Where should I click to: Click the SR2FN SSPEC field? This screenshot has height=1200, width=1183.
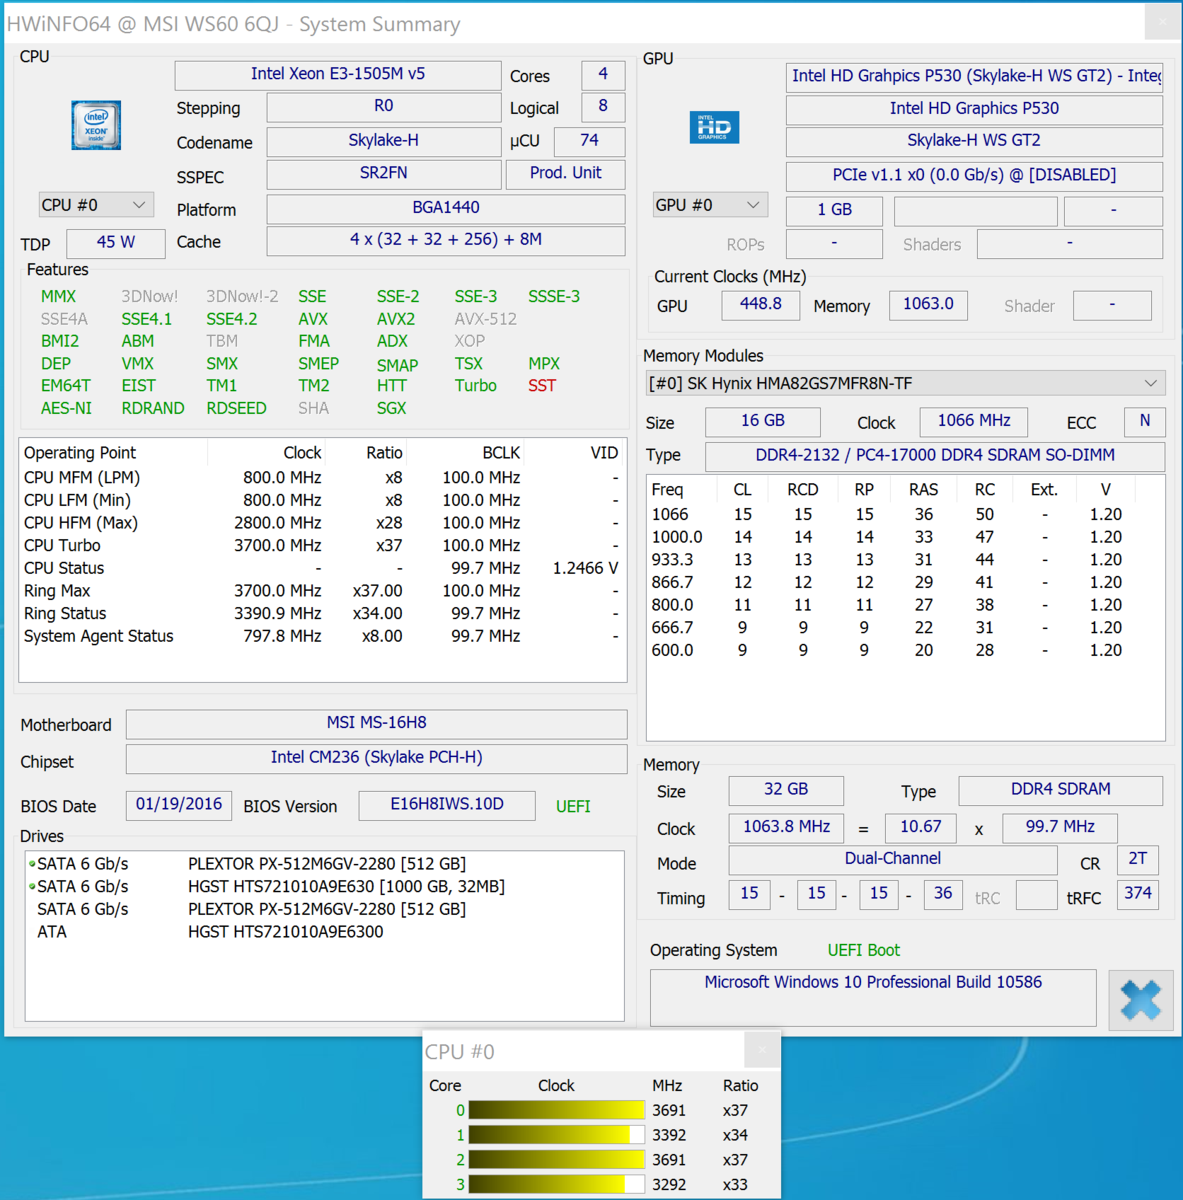click(384, 173)
